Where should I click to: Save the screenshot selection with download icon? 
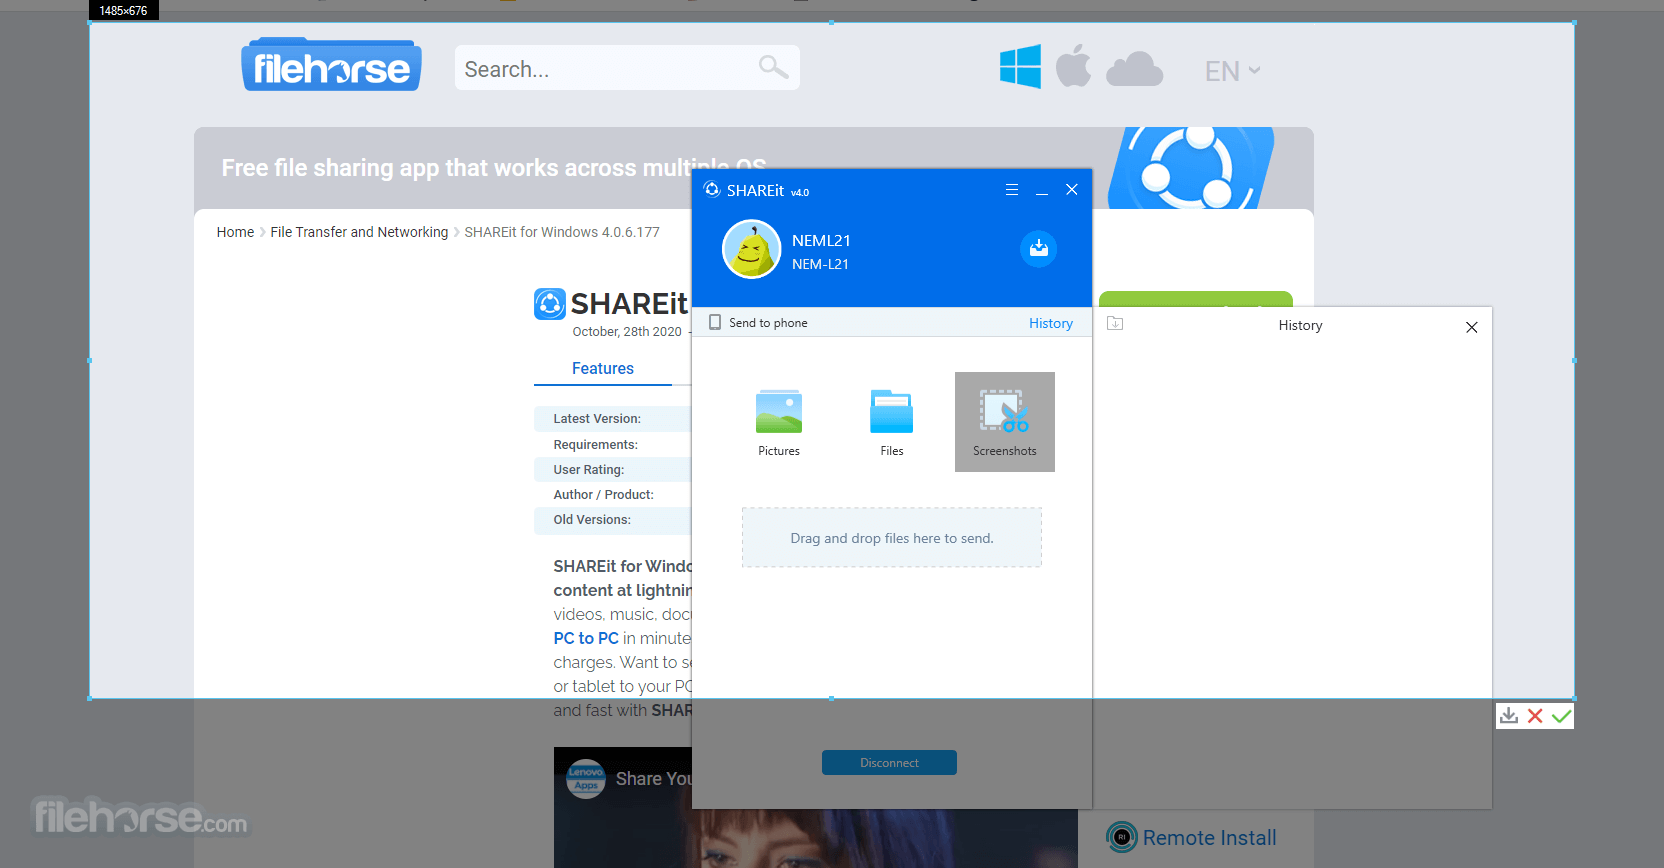1509,716
